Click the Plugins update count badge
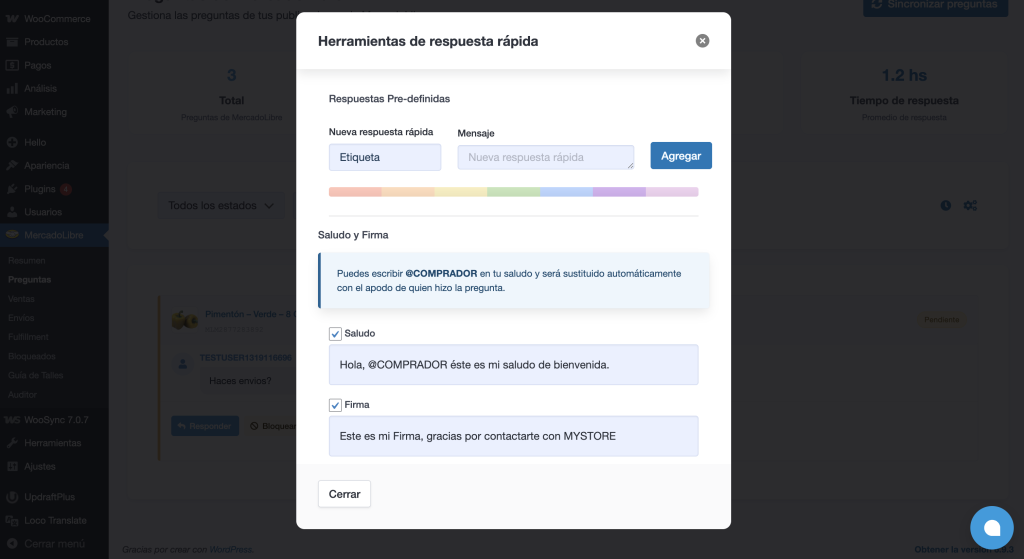Viewport: 1024px width, 559px height. [x=65, y=189]
